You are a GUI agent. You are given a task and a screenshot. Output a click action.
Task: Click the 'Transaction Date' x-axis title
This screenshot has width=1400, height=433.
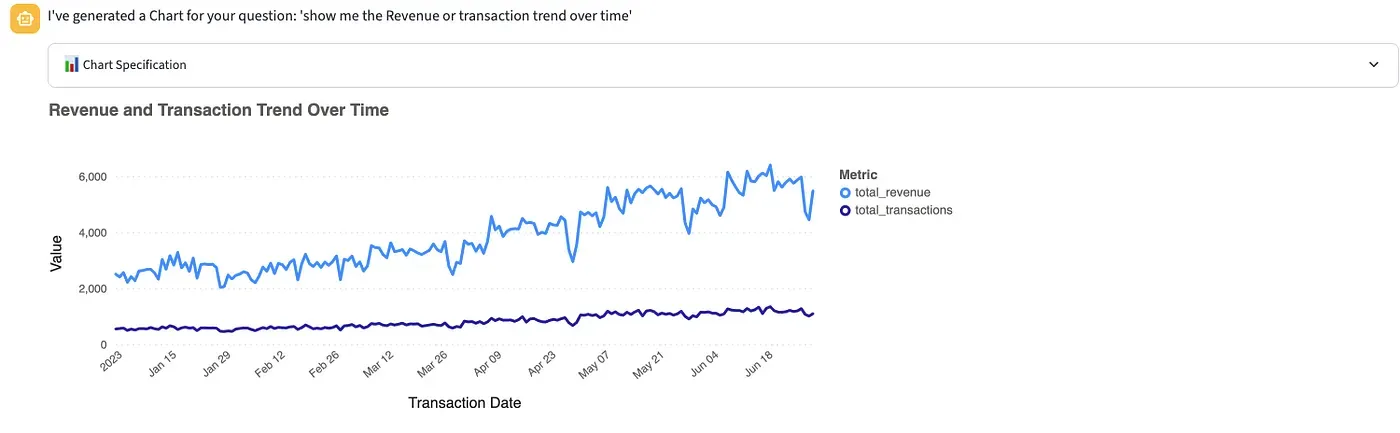tap(464, 403)
